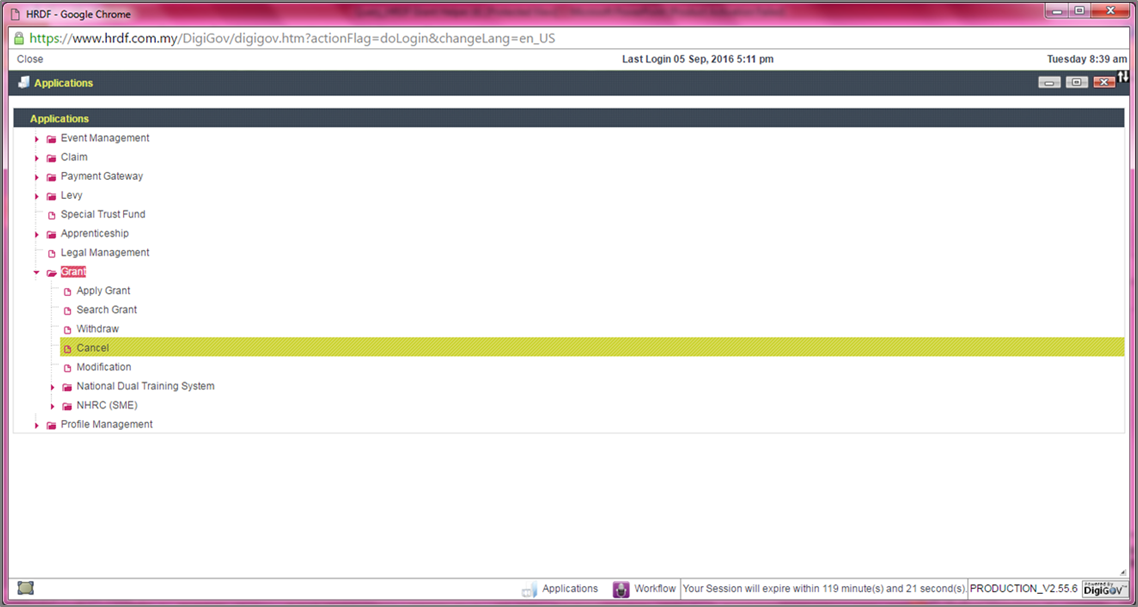1138x607 pixels.
Task: Expand the Payment Gateway node arrow
Action: pyautogui.click(x=36, y=176)
